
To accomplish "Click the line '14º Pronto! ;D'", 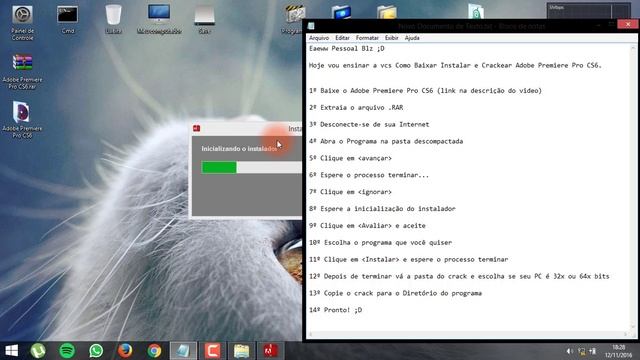I will (x=336, y=310).
